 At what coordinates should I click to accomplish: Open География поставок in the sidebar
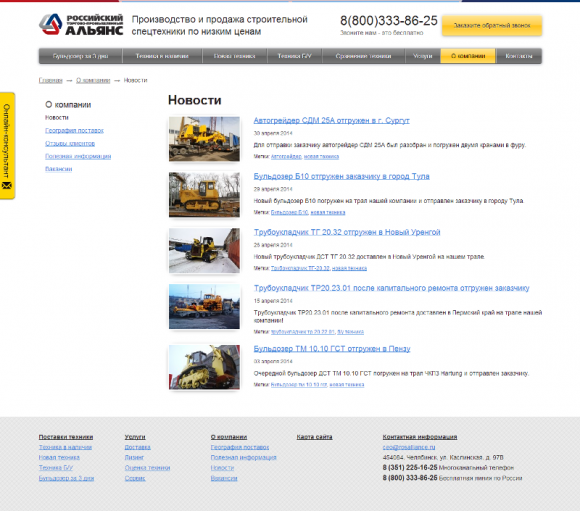(x=74, y=131)
